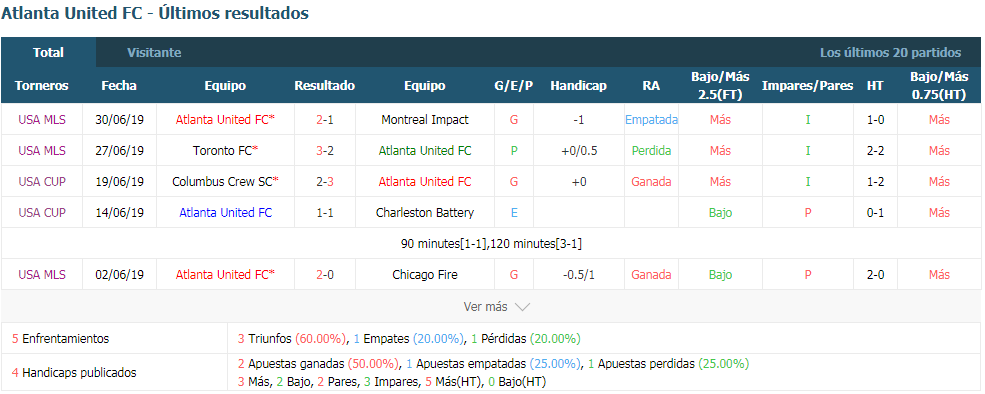This screenshot has height=394, width=985.
Task: Open Montreal Impact team link
Action: [425, 119]
